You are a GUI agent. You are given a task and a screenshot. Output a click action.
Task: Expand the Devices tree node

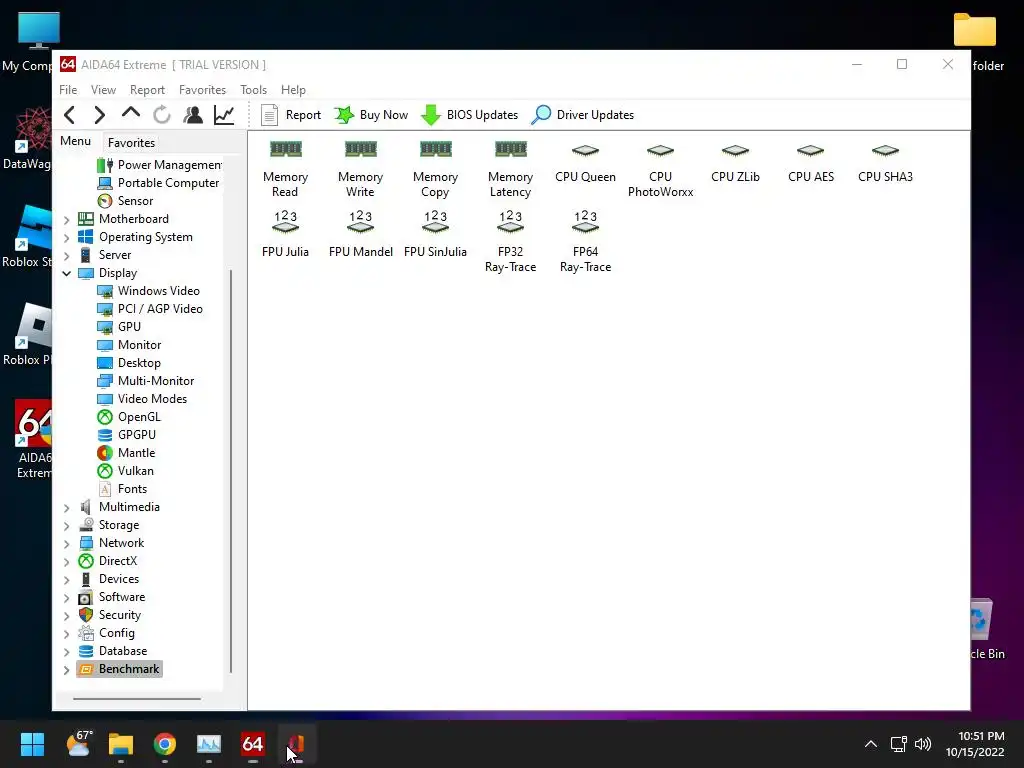click(x=67, y=579)
